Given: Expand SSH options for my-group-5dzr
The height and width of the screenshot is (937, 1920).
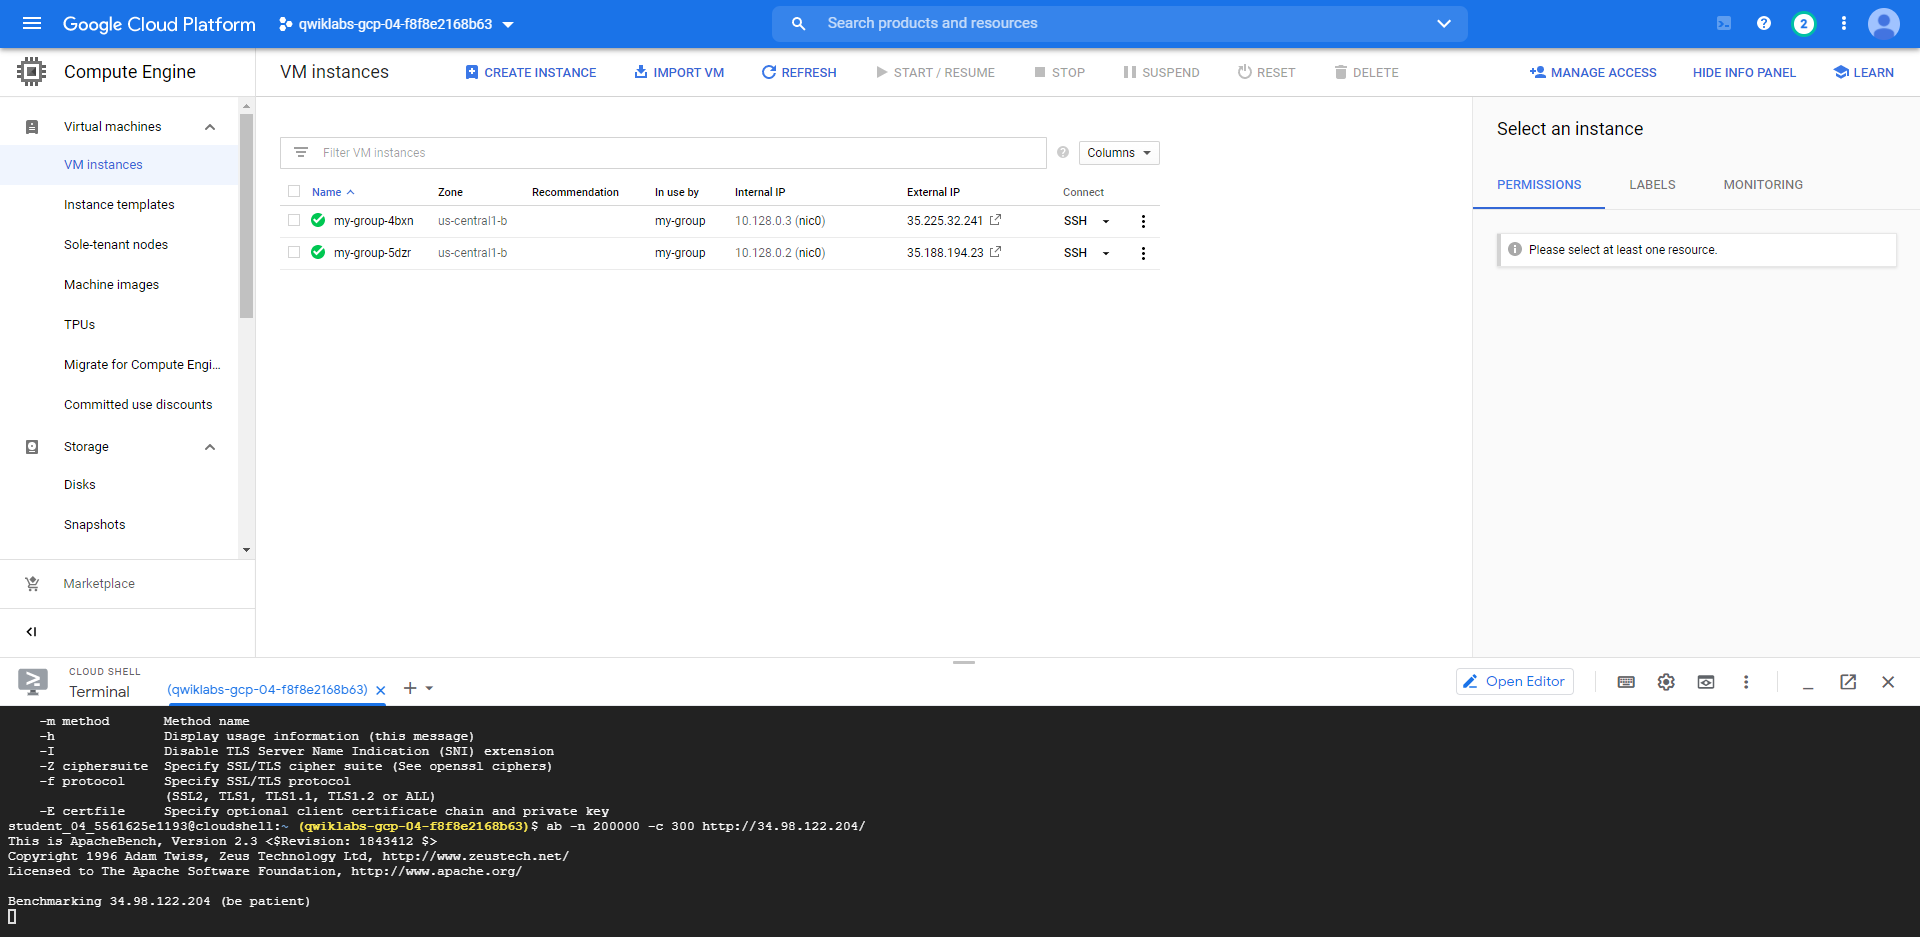Looking at the screenshot, I should click(x=1106, y=253).
